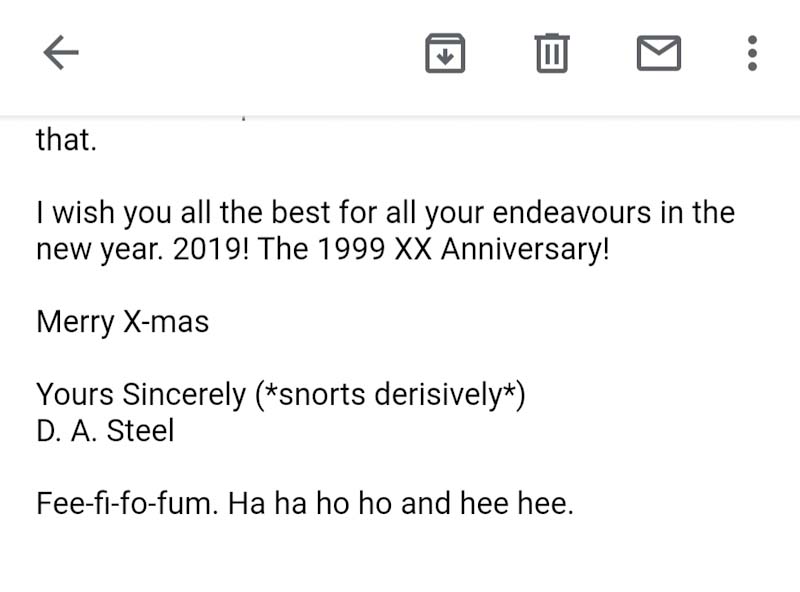Screen dimensions: 800x592
Task: Click the "Merry X-mas" line
Action: (122, 322)
